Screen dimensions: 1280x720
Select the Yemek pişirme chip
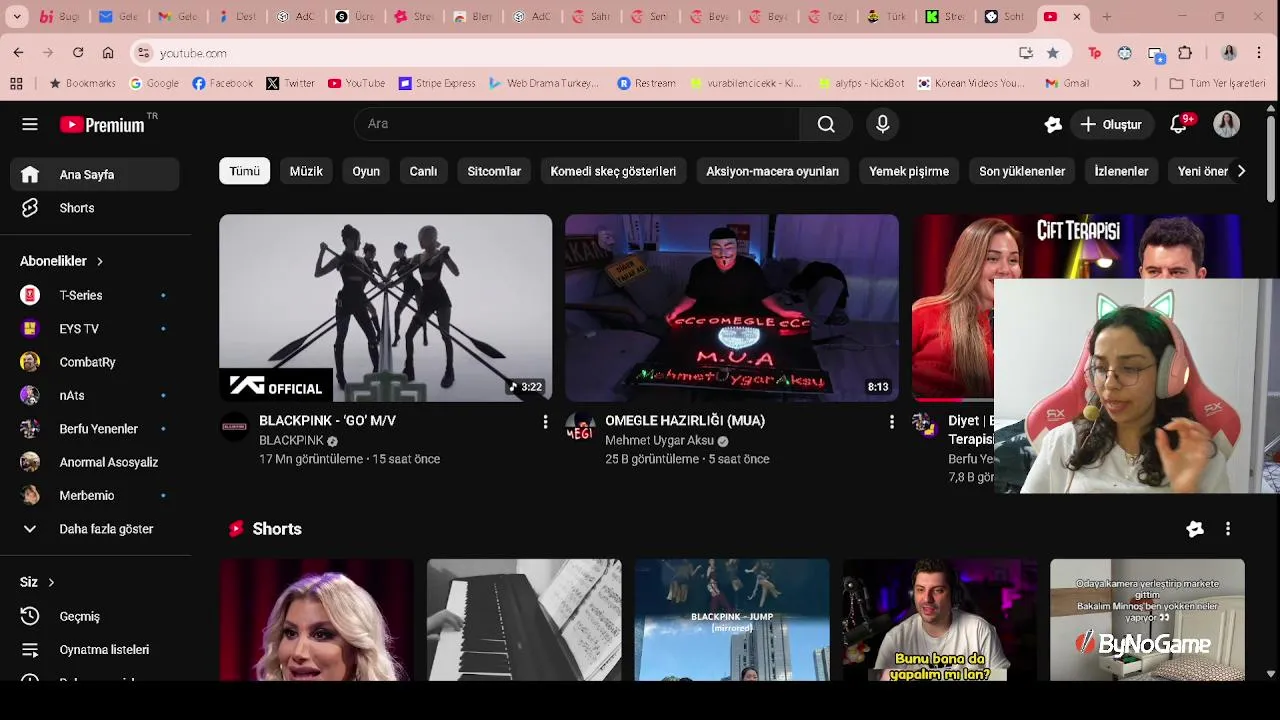[x=909, y=171]
